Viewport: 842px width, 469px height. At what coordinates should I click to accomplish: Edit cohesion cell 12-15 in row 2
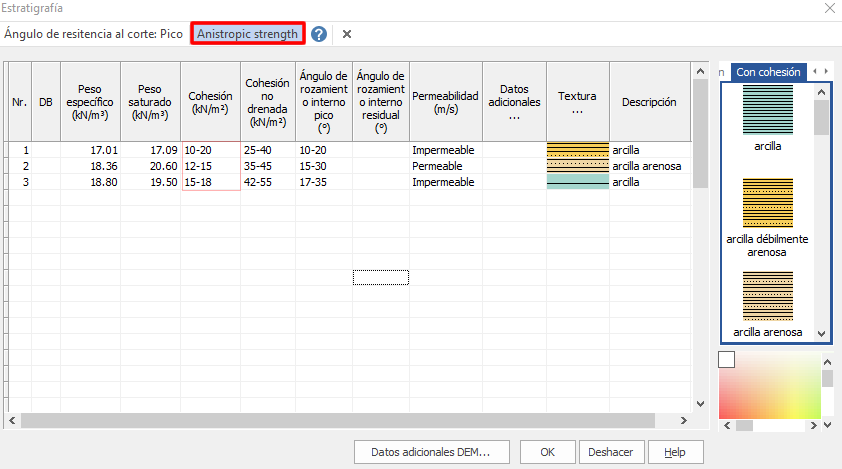pos(210,166)
